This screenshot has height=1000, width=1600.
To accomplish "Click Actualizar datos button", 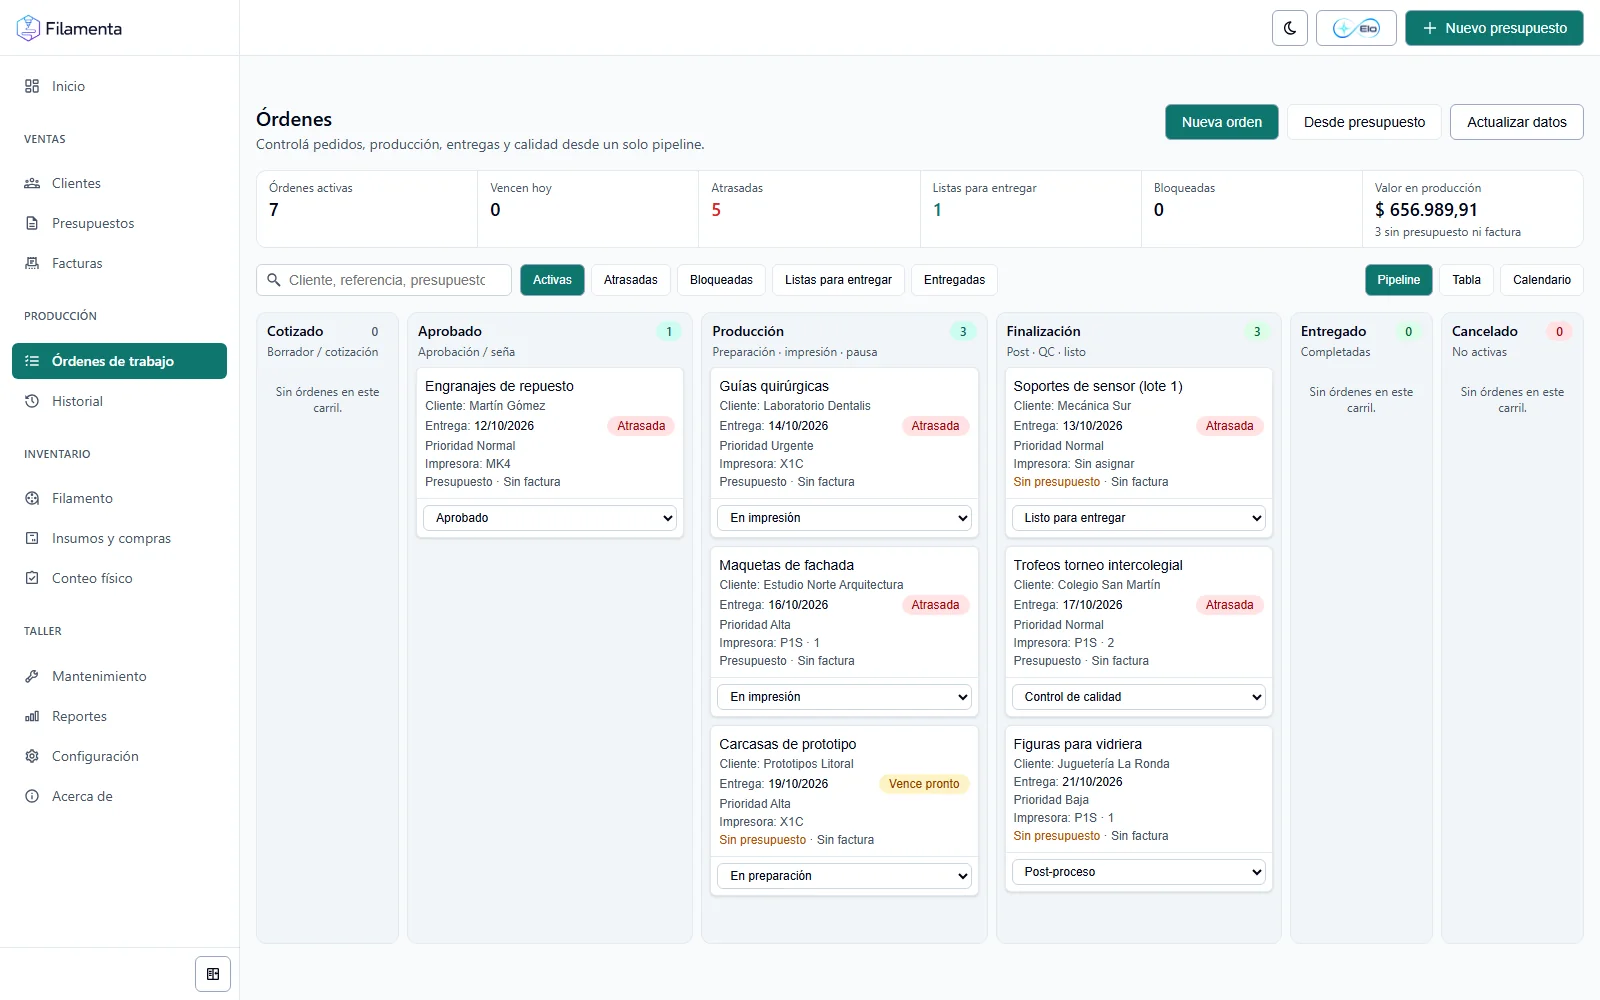I will coord(1517,122).
